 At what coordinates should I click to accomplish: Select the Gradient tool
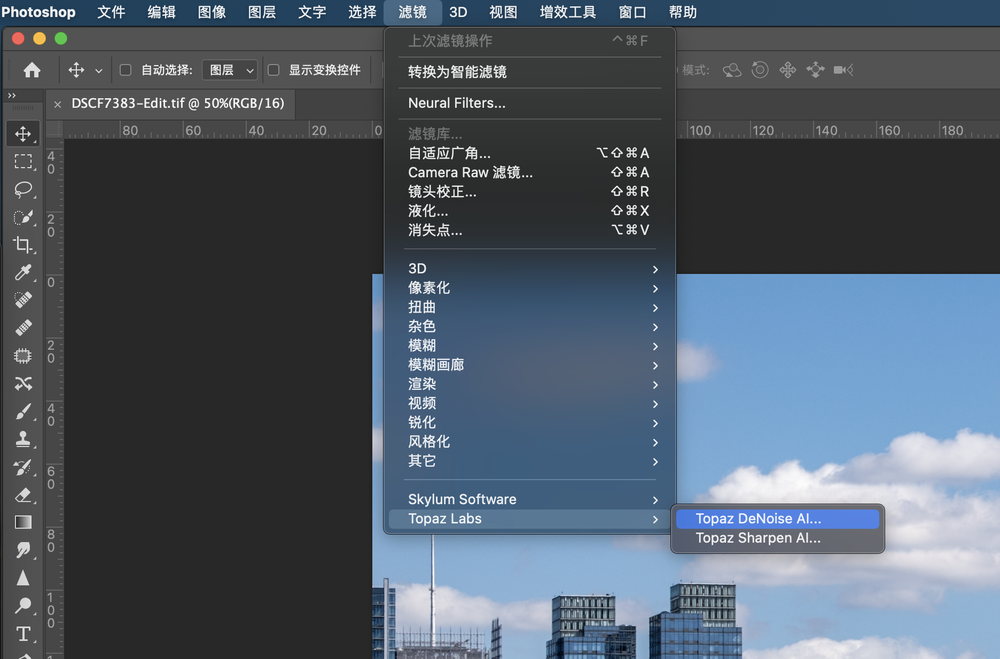pyautogui.click(x=23, y=522)
